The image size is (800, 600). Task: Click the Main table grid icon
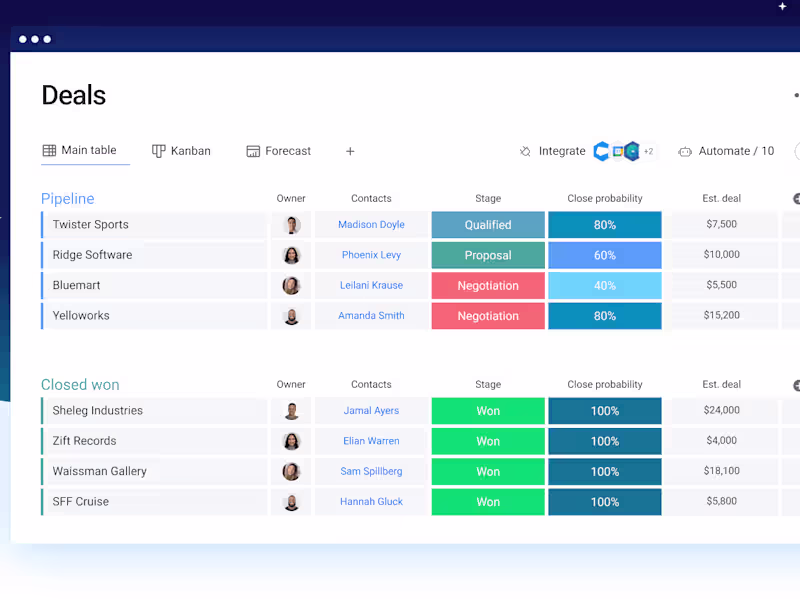(x=49, y=151)
